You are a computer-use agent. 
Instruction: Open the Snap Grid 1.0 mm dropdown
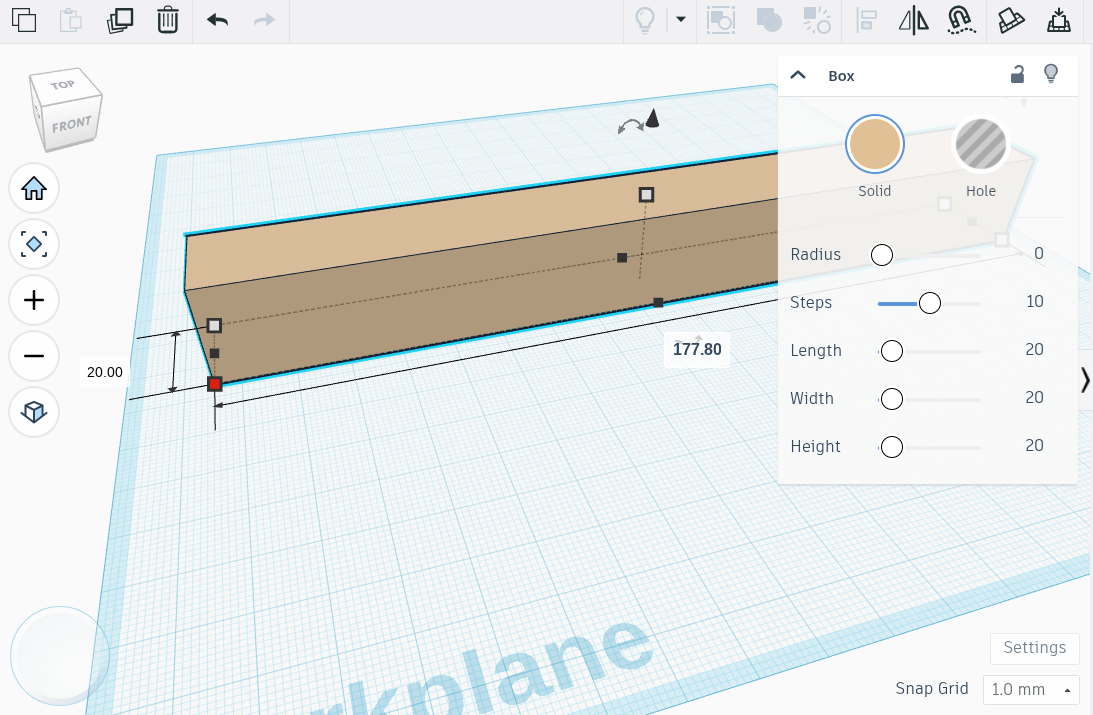pos(1031,690)
